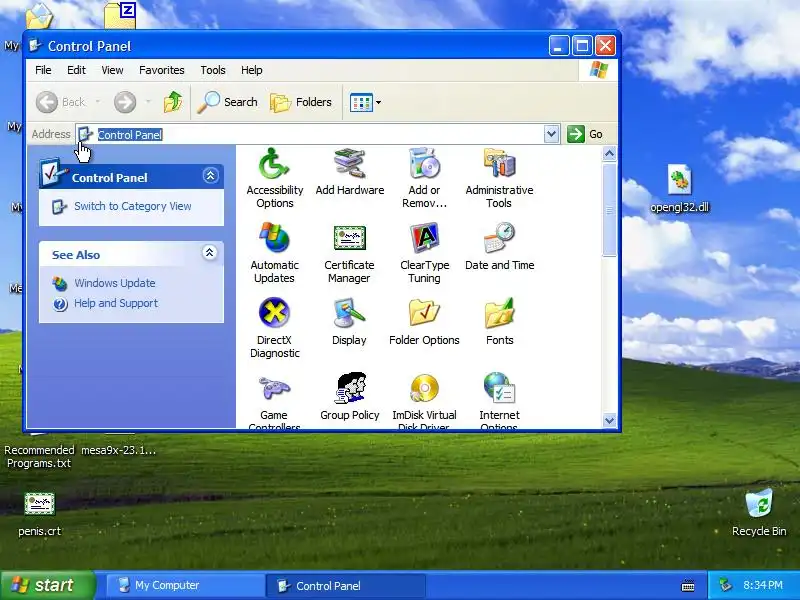
Task: Open the File menu
Action: tap(43, 70)
